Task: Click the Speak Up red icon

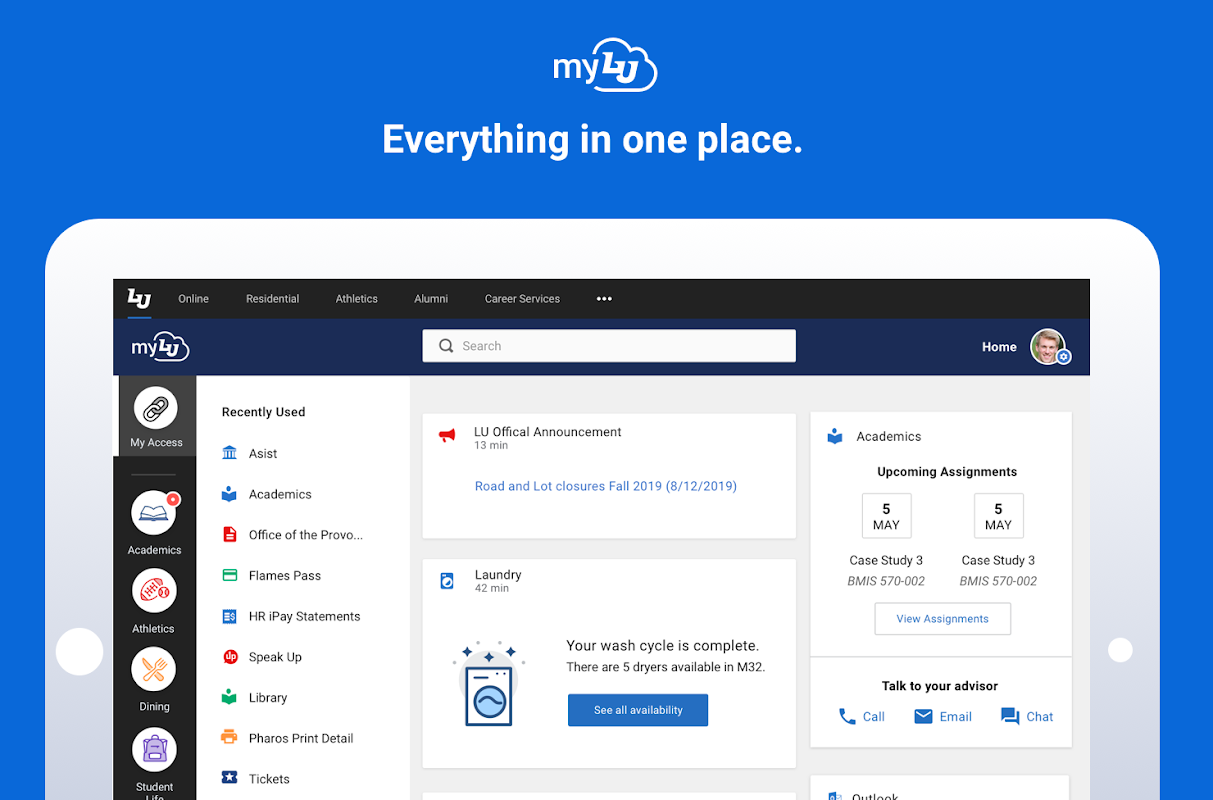Action: (x=230, y=657)
